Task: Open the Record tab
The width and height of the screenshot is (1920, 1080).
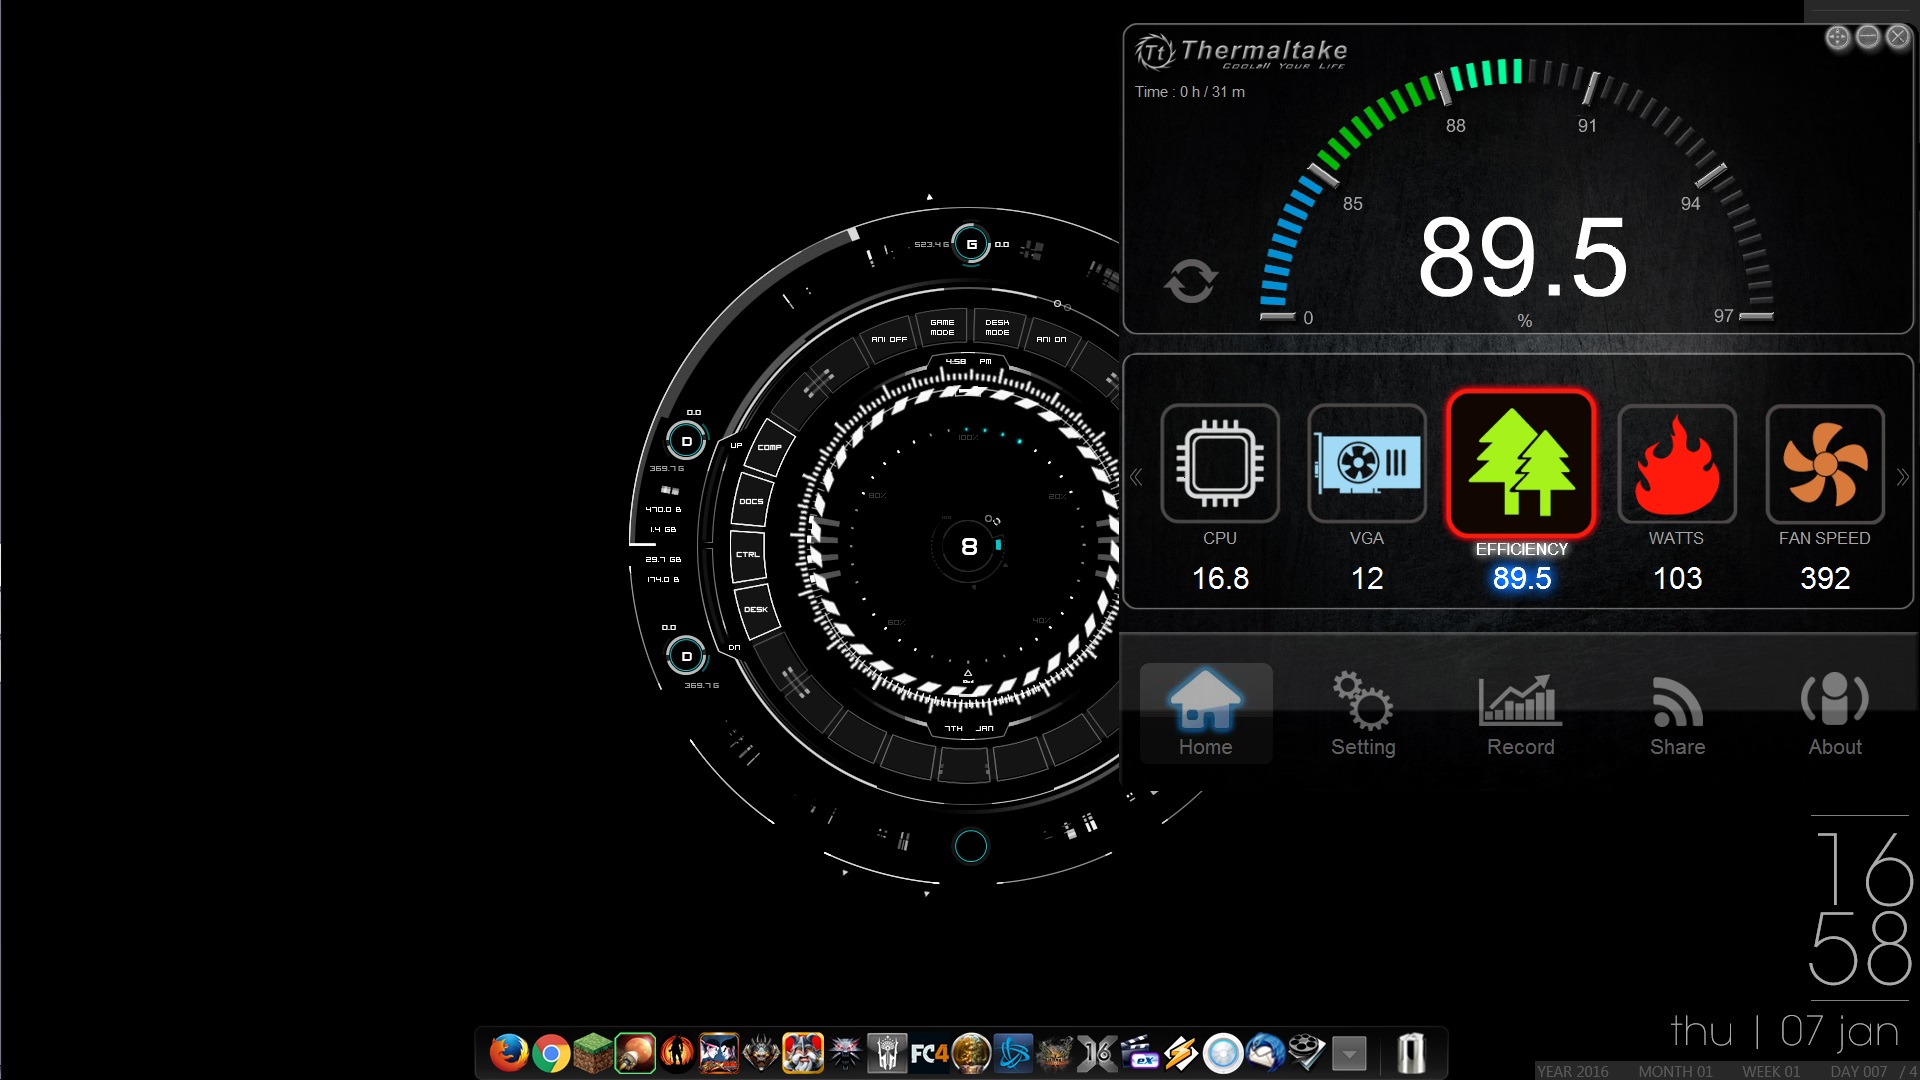Action: pyautogui.click(x=1520, y=714)
